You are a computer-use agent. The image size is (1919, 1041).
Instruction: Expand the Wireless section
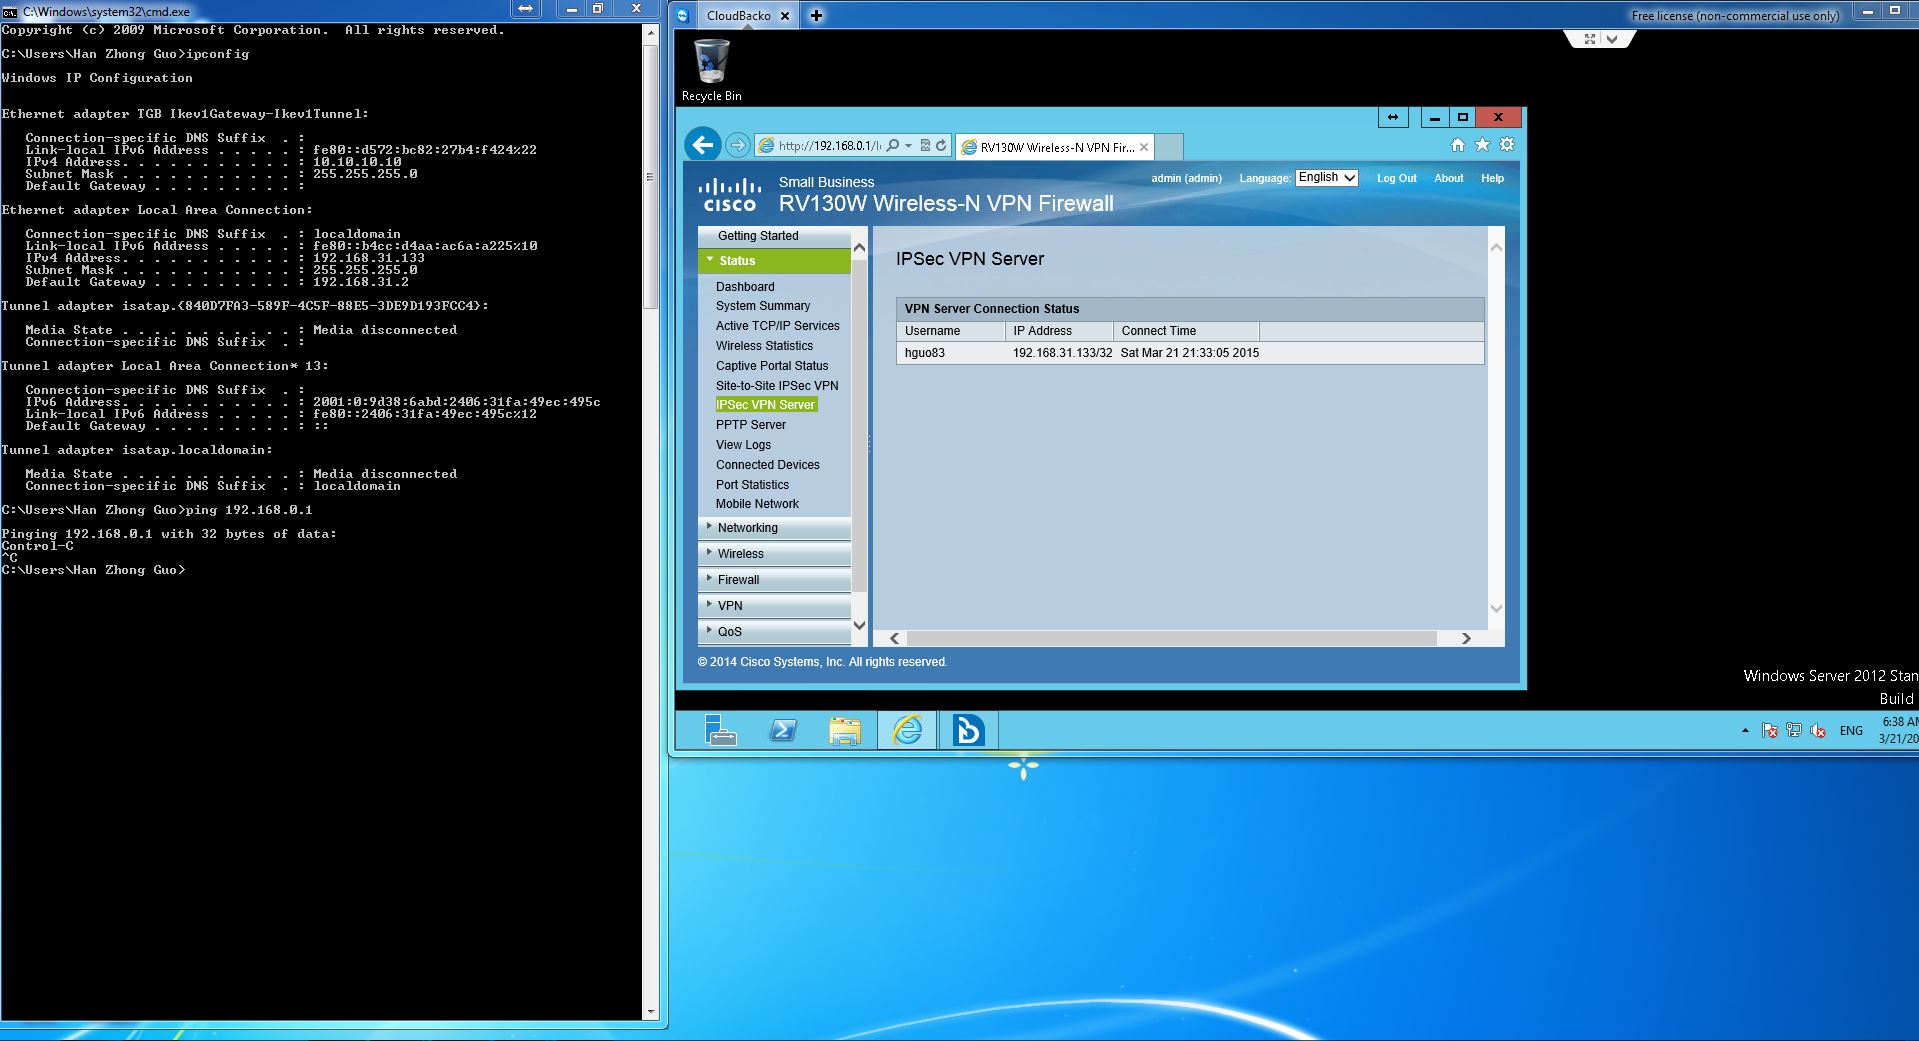(x=774, y=554)
